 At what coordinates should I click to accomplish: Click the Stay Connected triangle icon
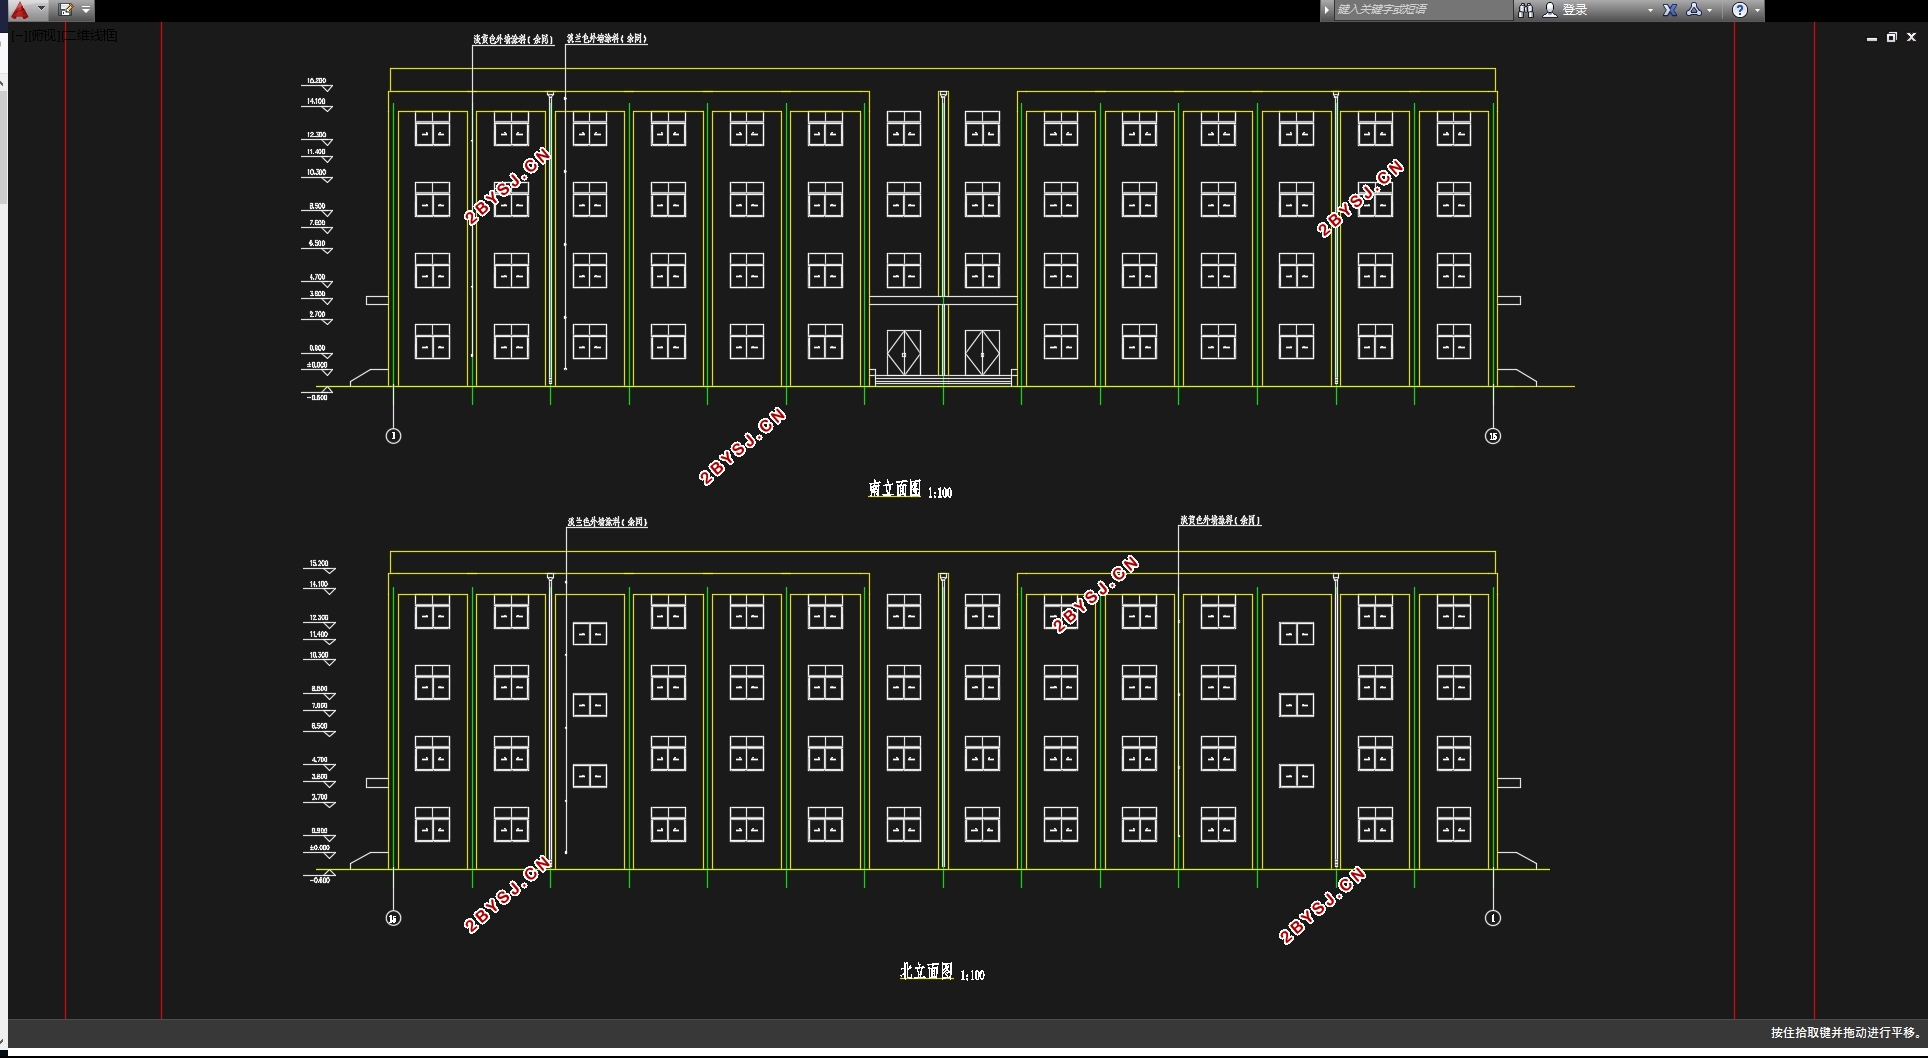click(x=1694, y=10)
